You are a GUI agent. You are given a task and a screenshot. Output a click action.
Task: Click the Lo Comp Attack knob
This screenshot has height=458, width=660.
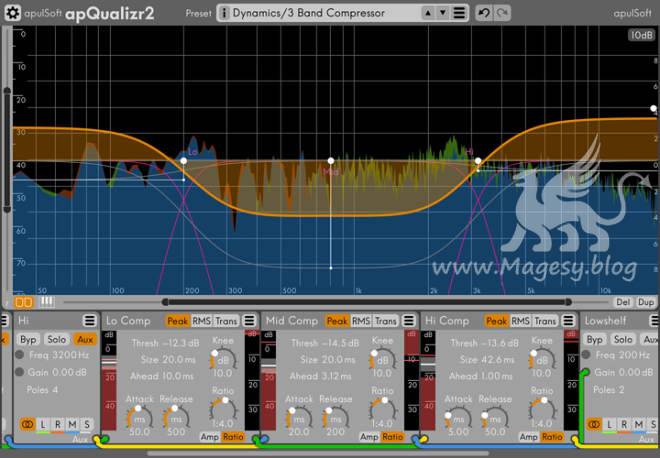pos(139,417)
